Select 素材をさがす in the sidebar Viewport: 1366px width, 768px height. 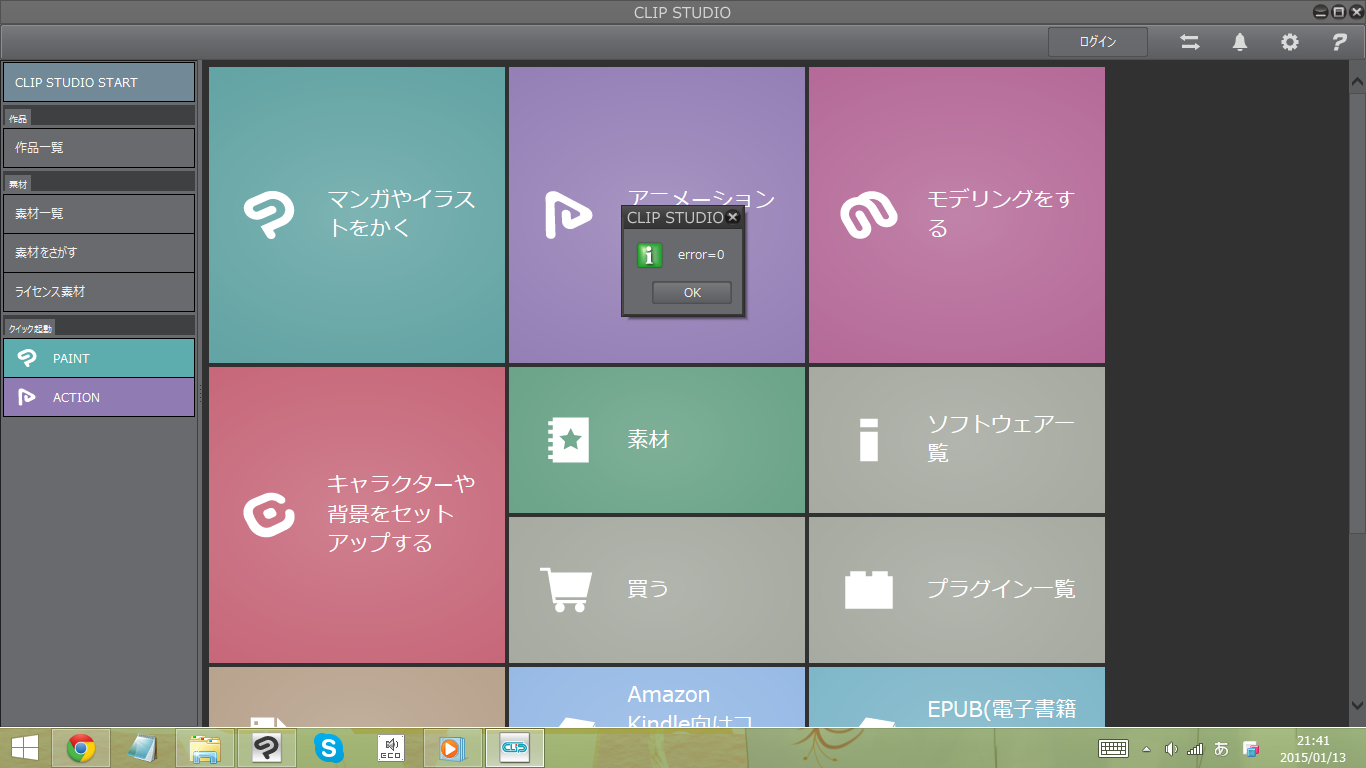pyautogui.click(x=99, y=253)
